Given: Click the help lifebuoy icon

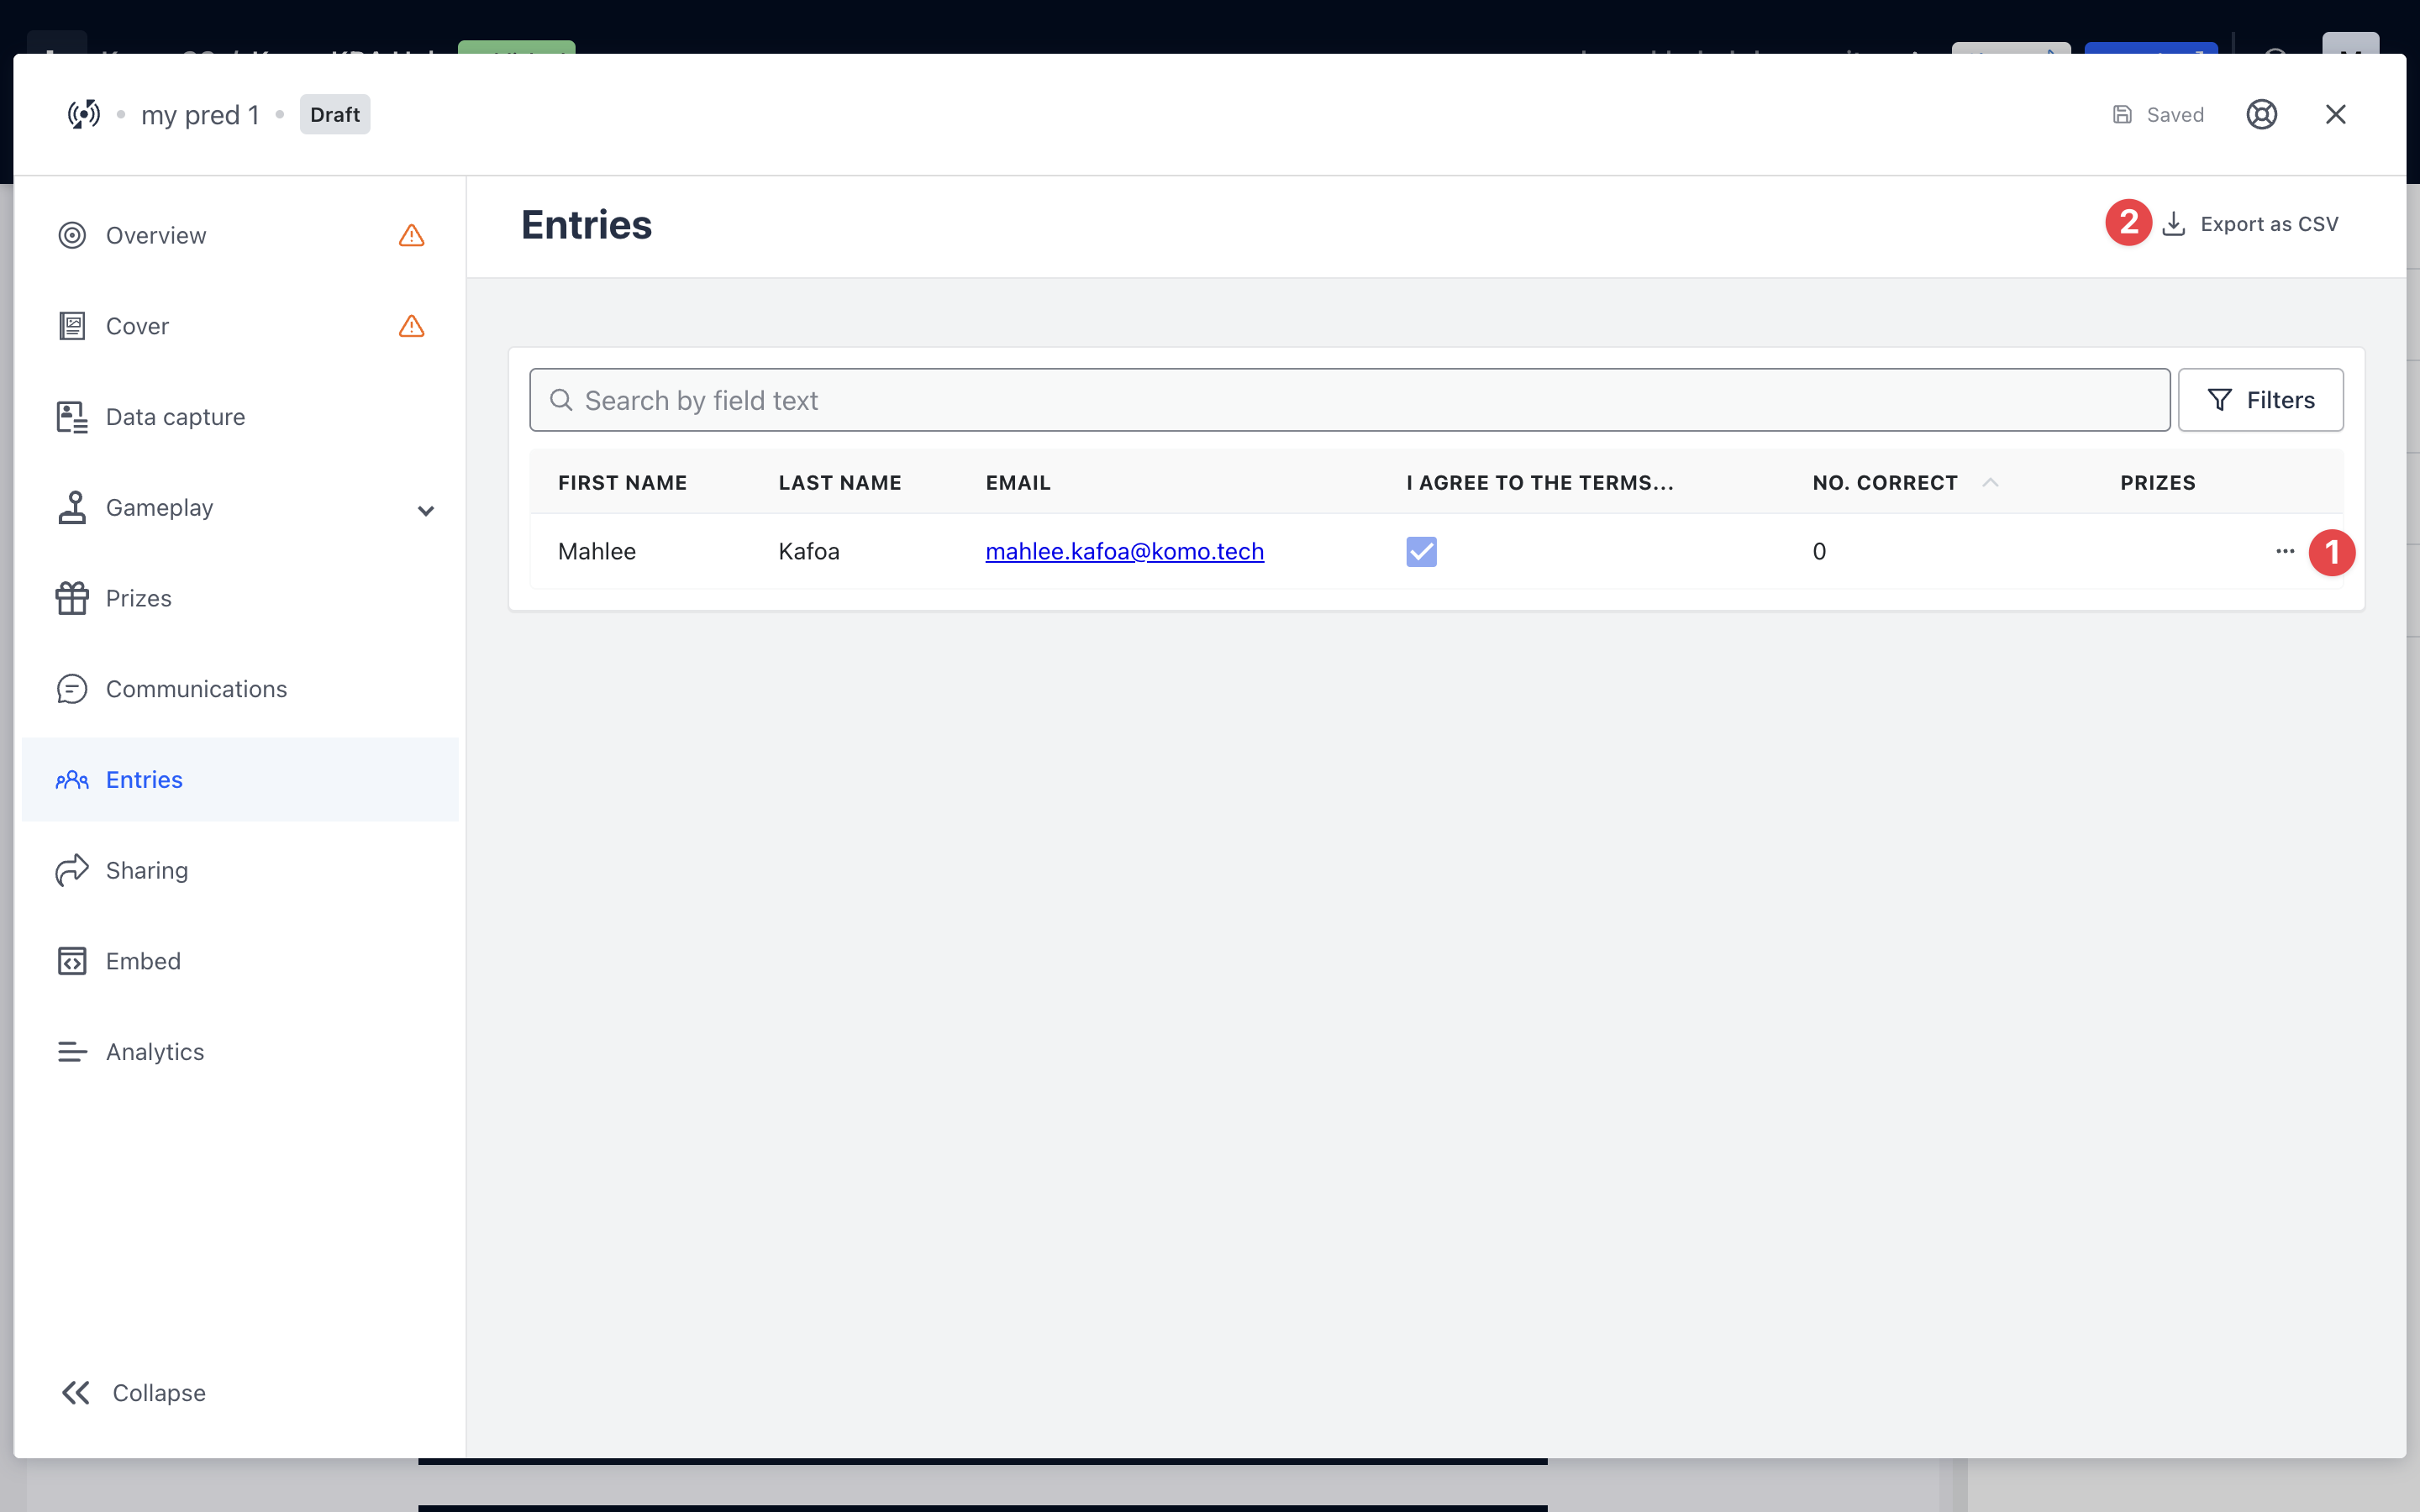Looking at the screenshot, I should 2261,114.
